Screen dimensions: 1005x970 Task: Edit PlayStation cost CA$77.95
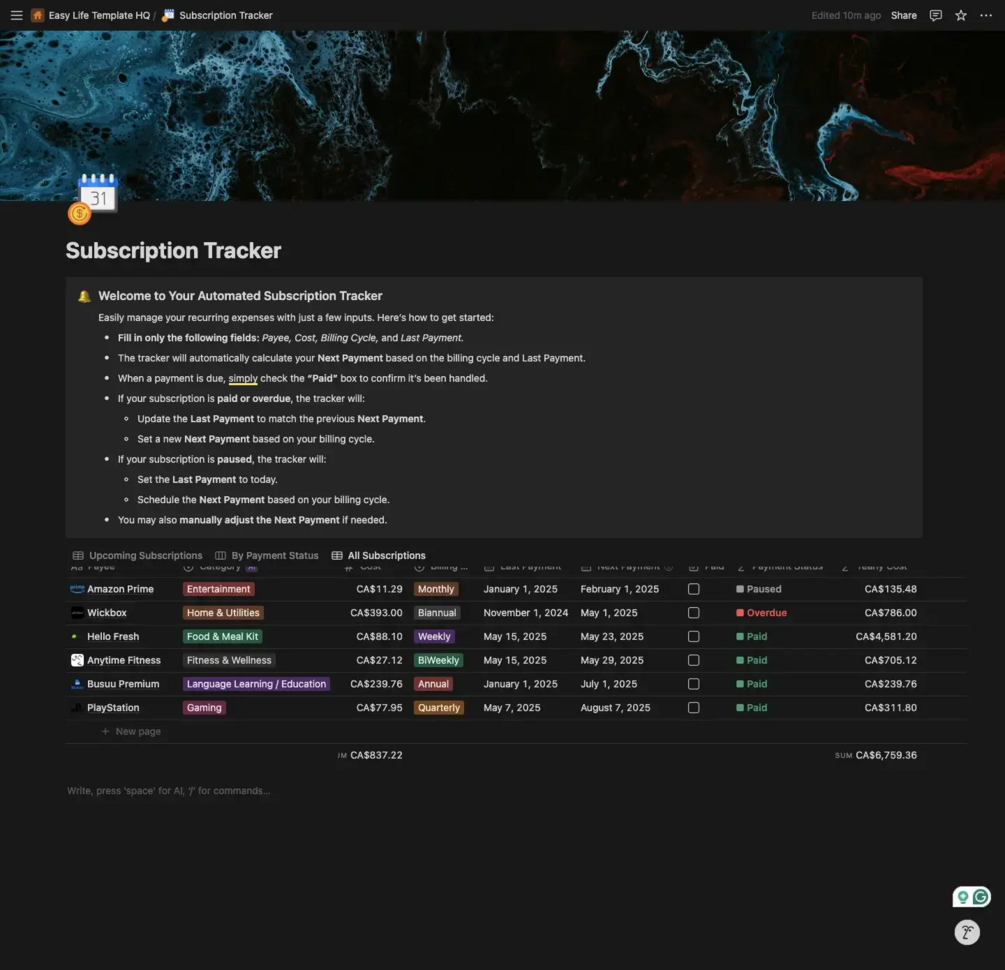coord(379,708)
